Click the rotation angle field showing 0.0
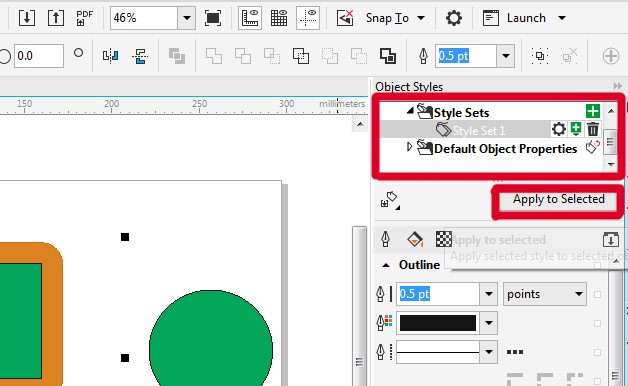Image resolution: width=628 pixels, height=386 pixels. click(x=39, y=56)
